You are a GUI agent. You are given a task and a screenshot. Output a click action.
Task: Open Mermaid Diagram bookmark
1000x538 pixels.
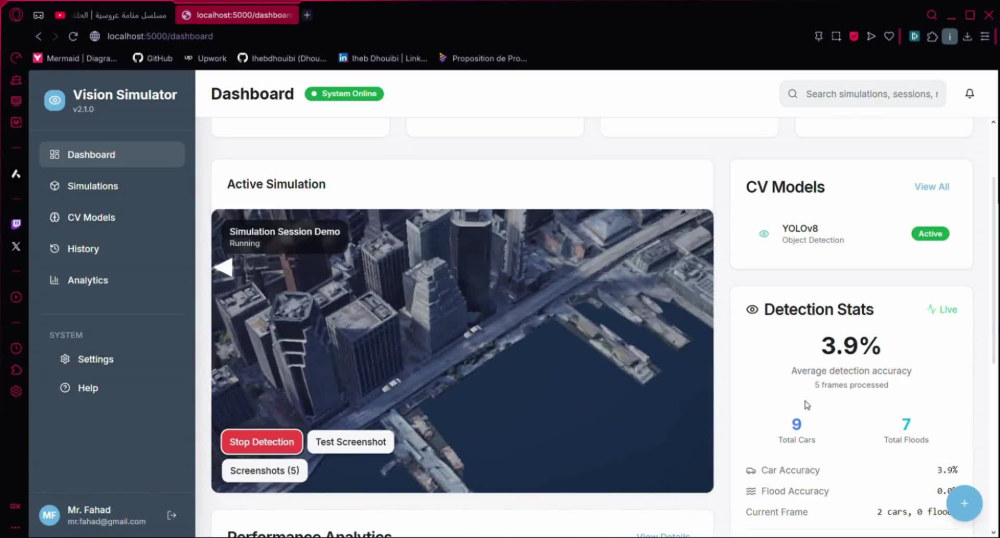[x=75, y=58]
